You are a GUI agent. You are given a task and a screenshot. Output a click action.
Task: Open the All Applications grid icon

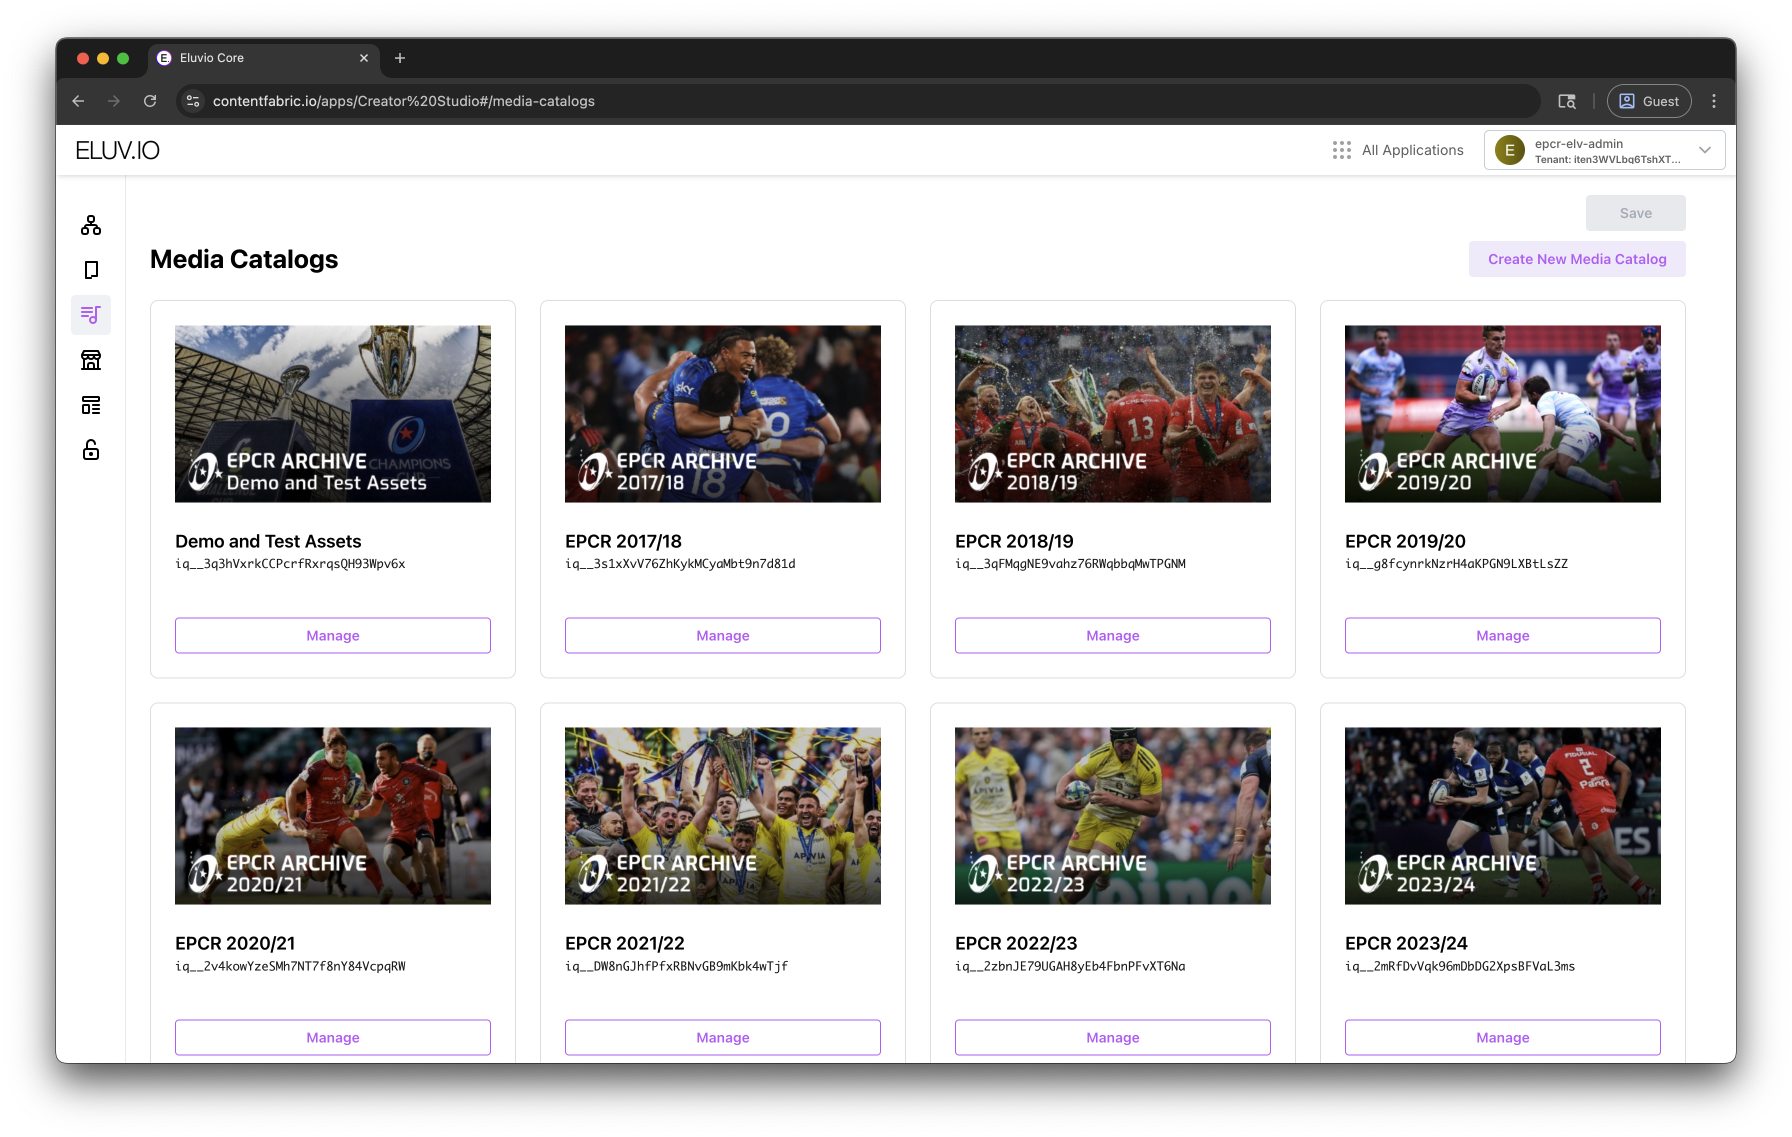pyautogui.click(x=1342, y=150)
